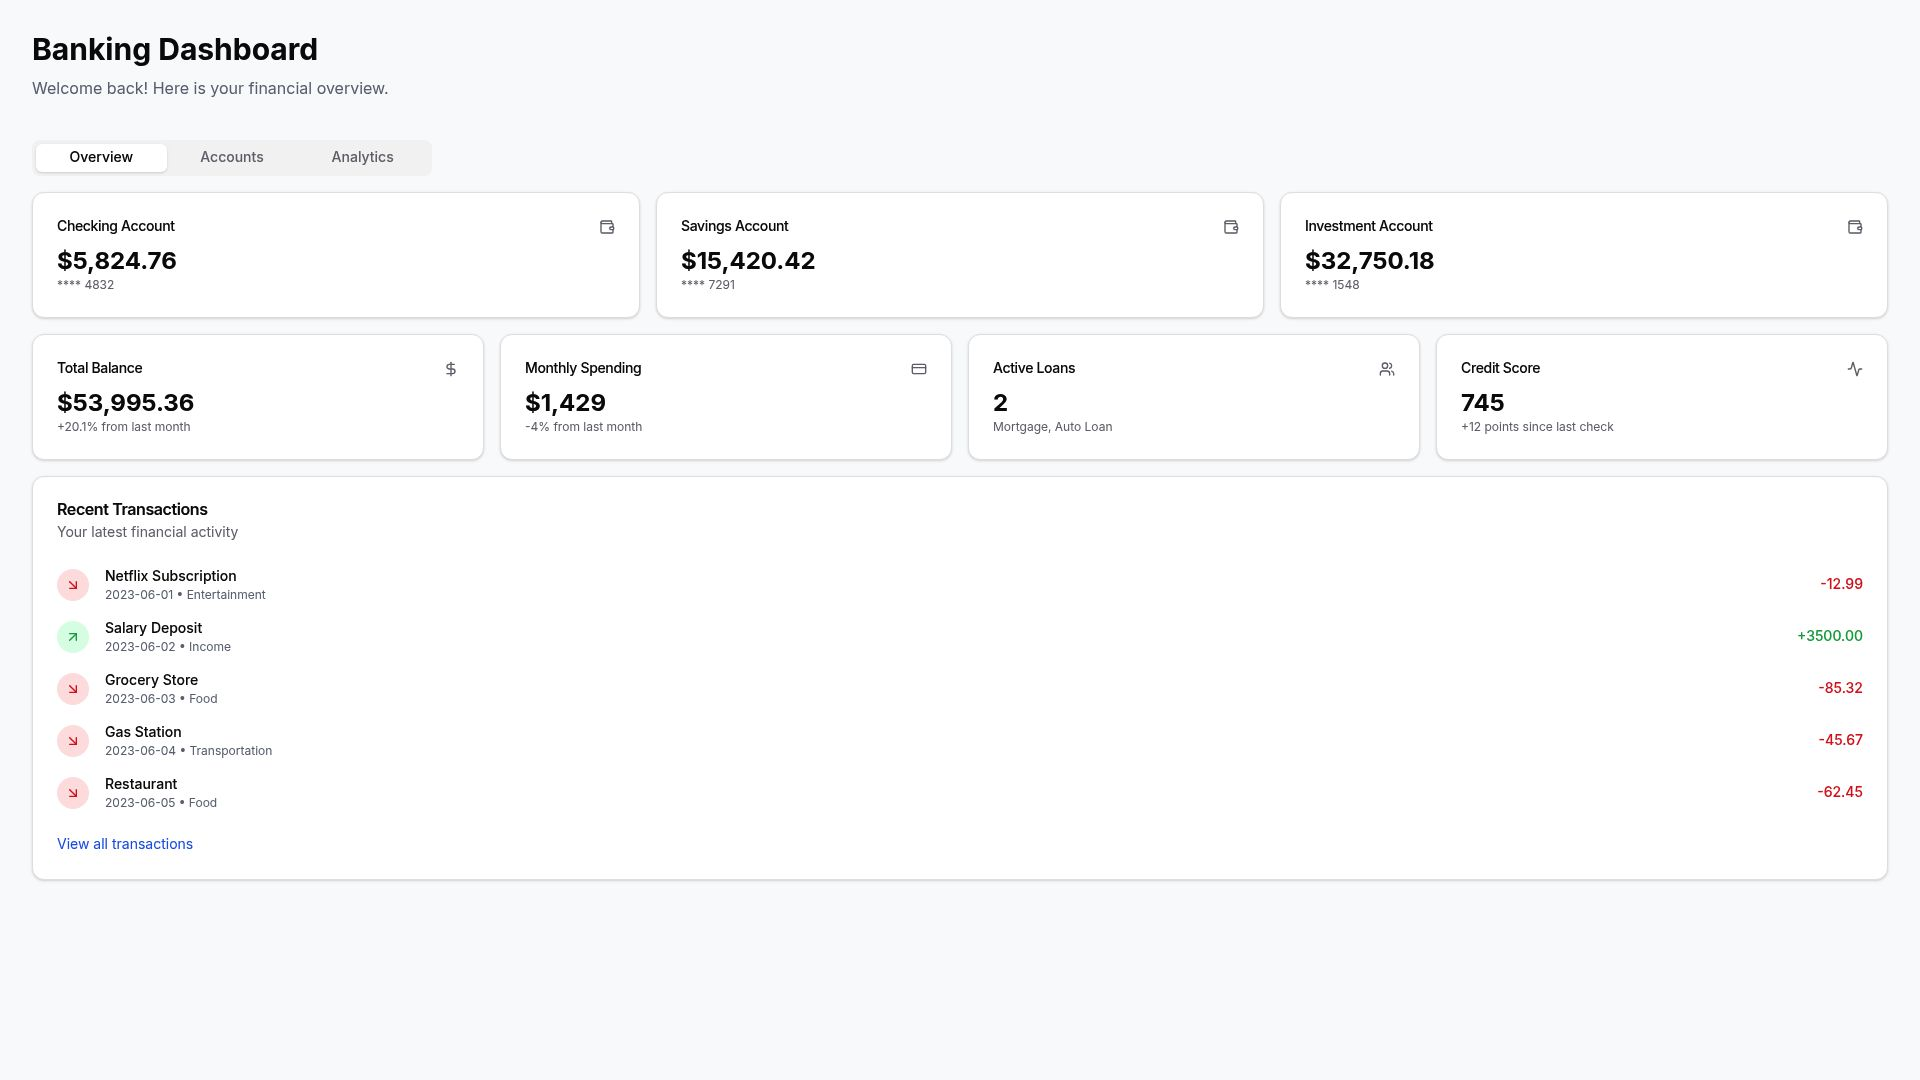This screenshot has height=1080, width=1920.
Task: Switch to the Accounts tab
Action: point(232,157)
